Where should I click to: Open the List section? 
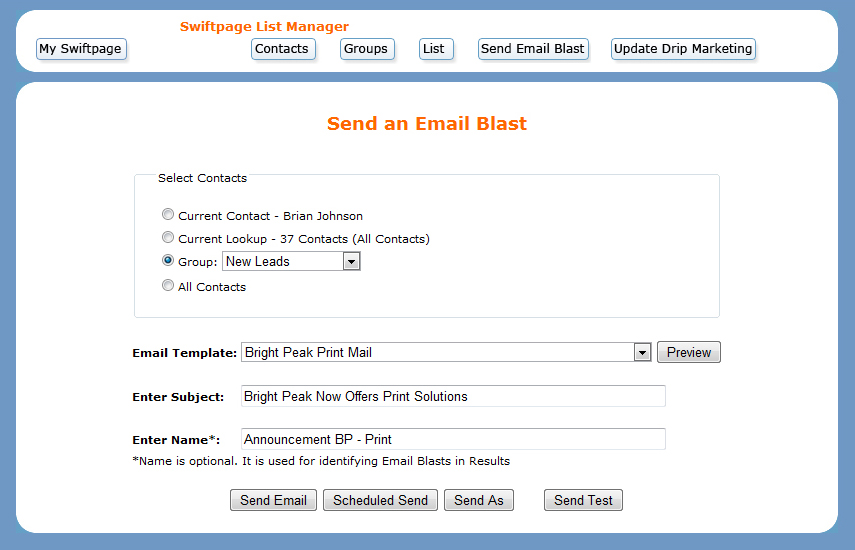click(x=436, y=49)
